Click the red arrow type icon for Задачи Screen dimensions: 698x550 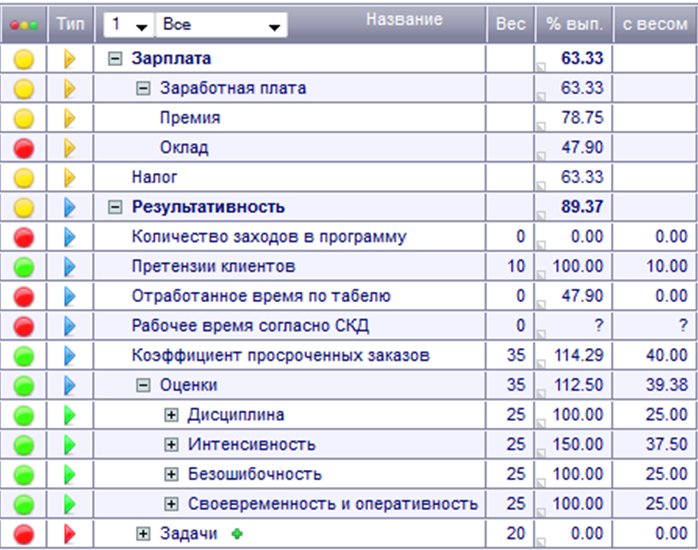[x=69, y=534]
